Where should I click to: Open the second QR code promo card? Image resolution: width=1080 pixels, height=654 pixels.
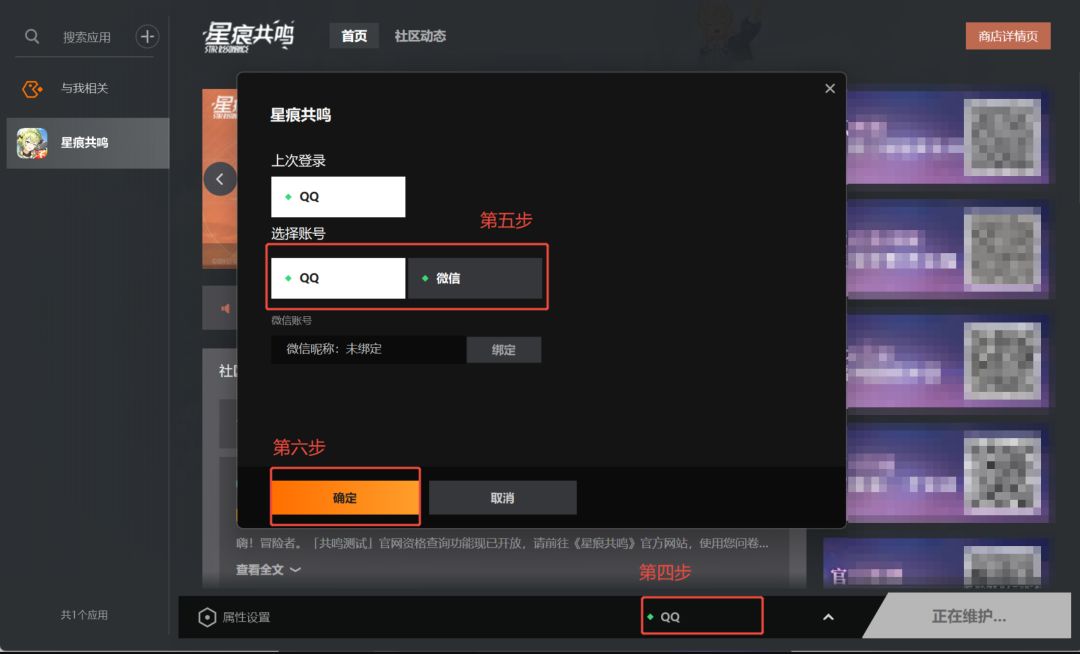[x=947, y=249]
